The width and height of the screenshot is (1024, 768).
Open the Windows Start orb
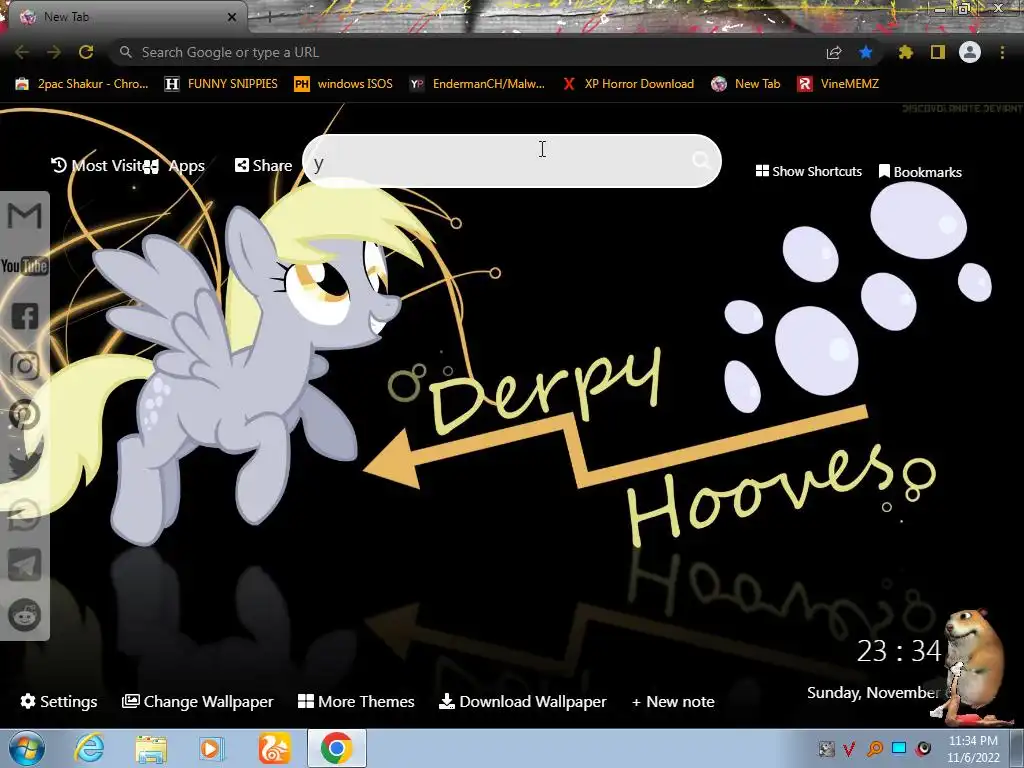pos(26,749)
